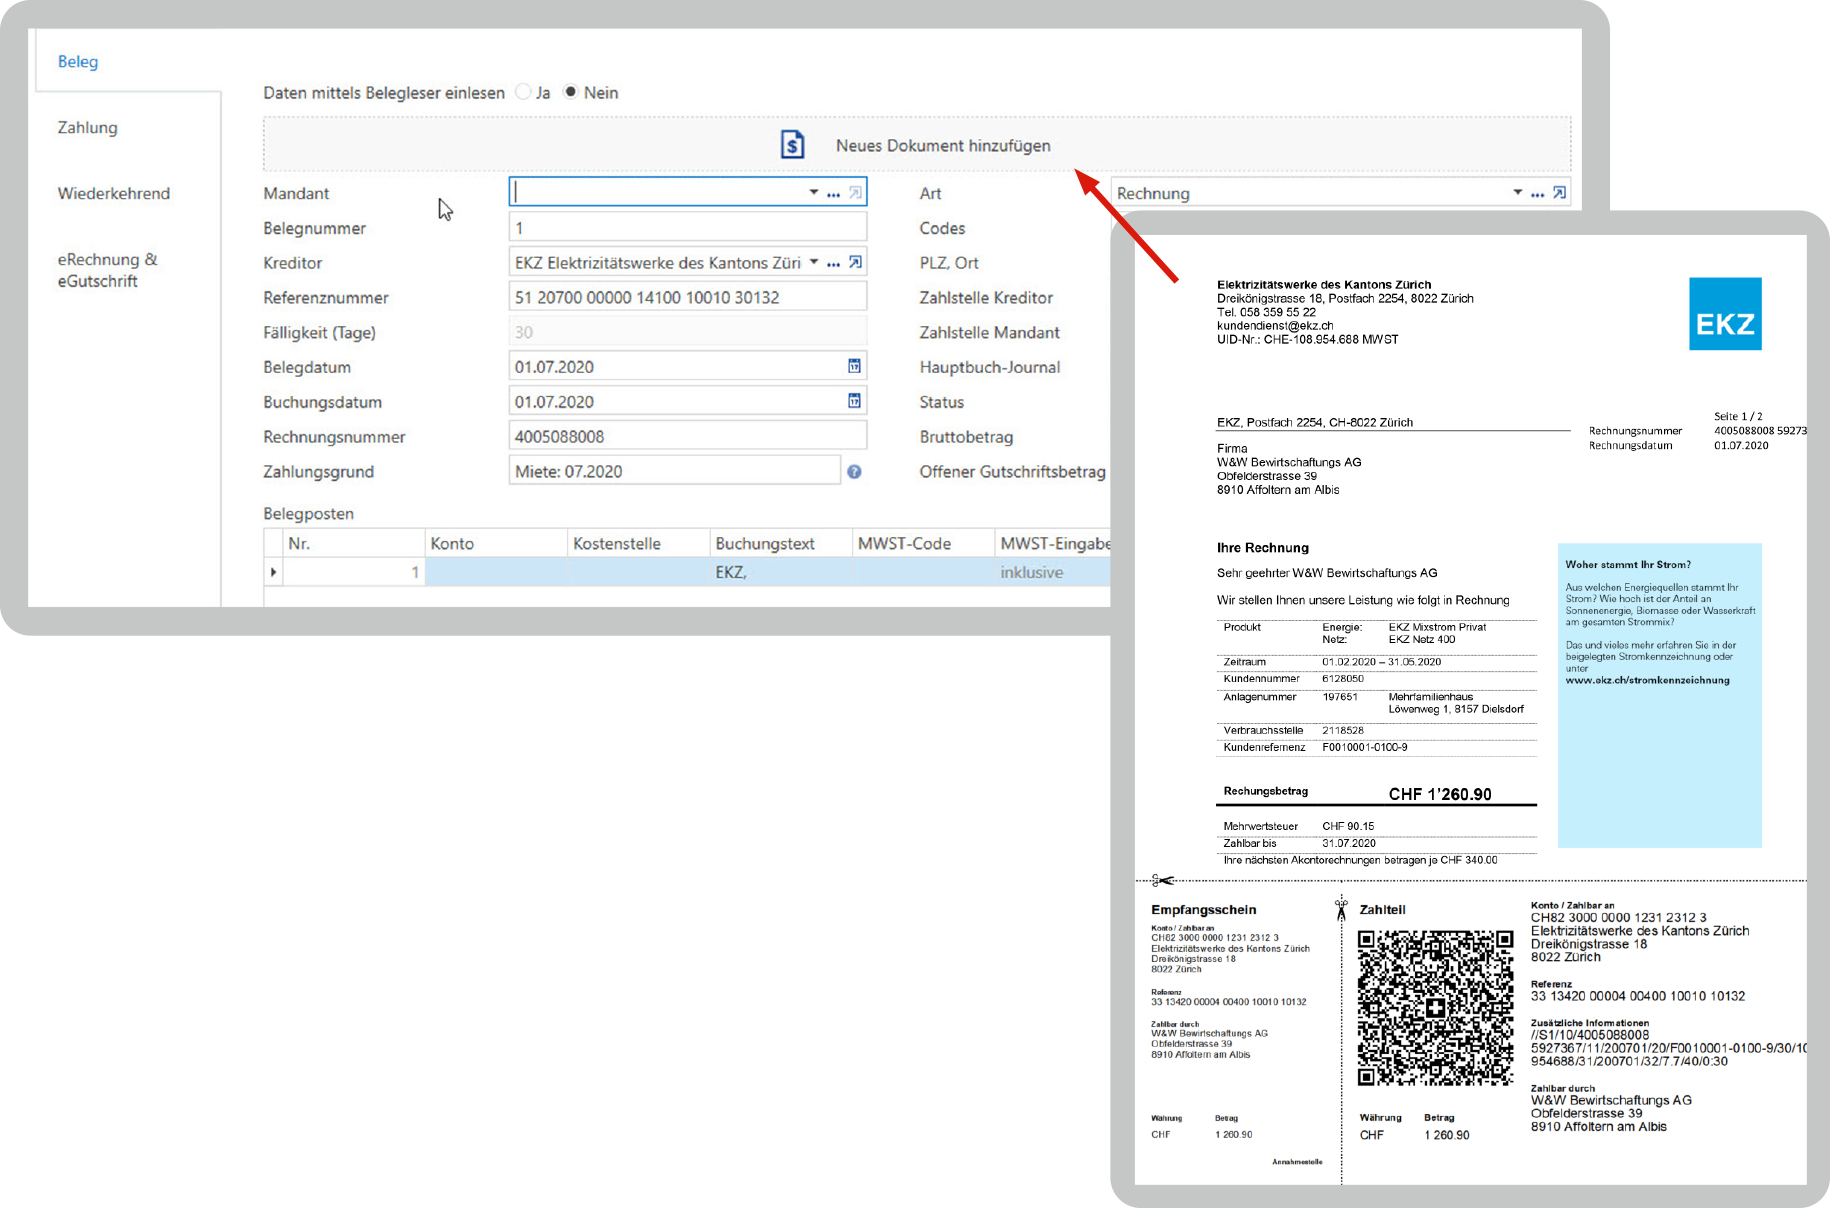Click the Rechnungsbetrag CHF 1'260.90 amount
The height and width of the screenshot is (1208, 1830).
(1440, 794)
